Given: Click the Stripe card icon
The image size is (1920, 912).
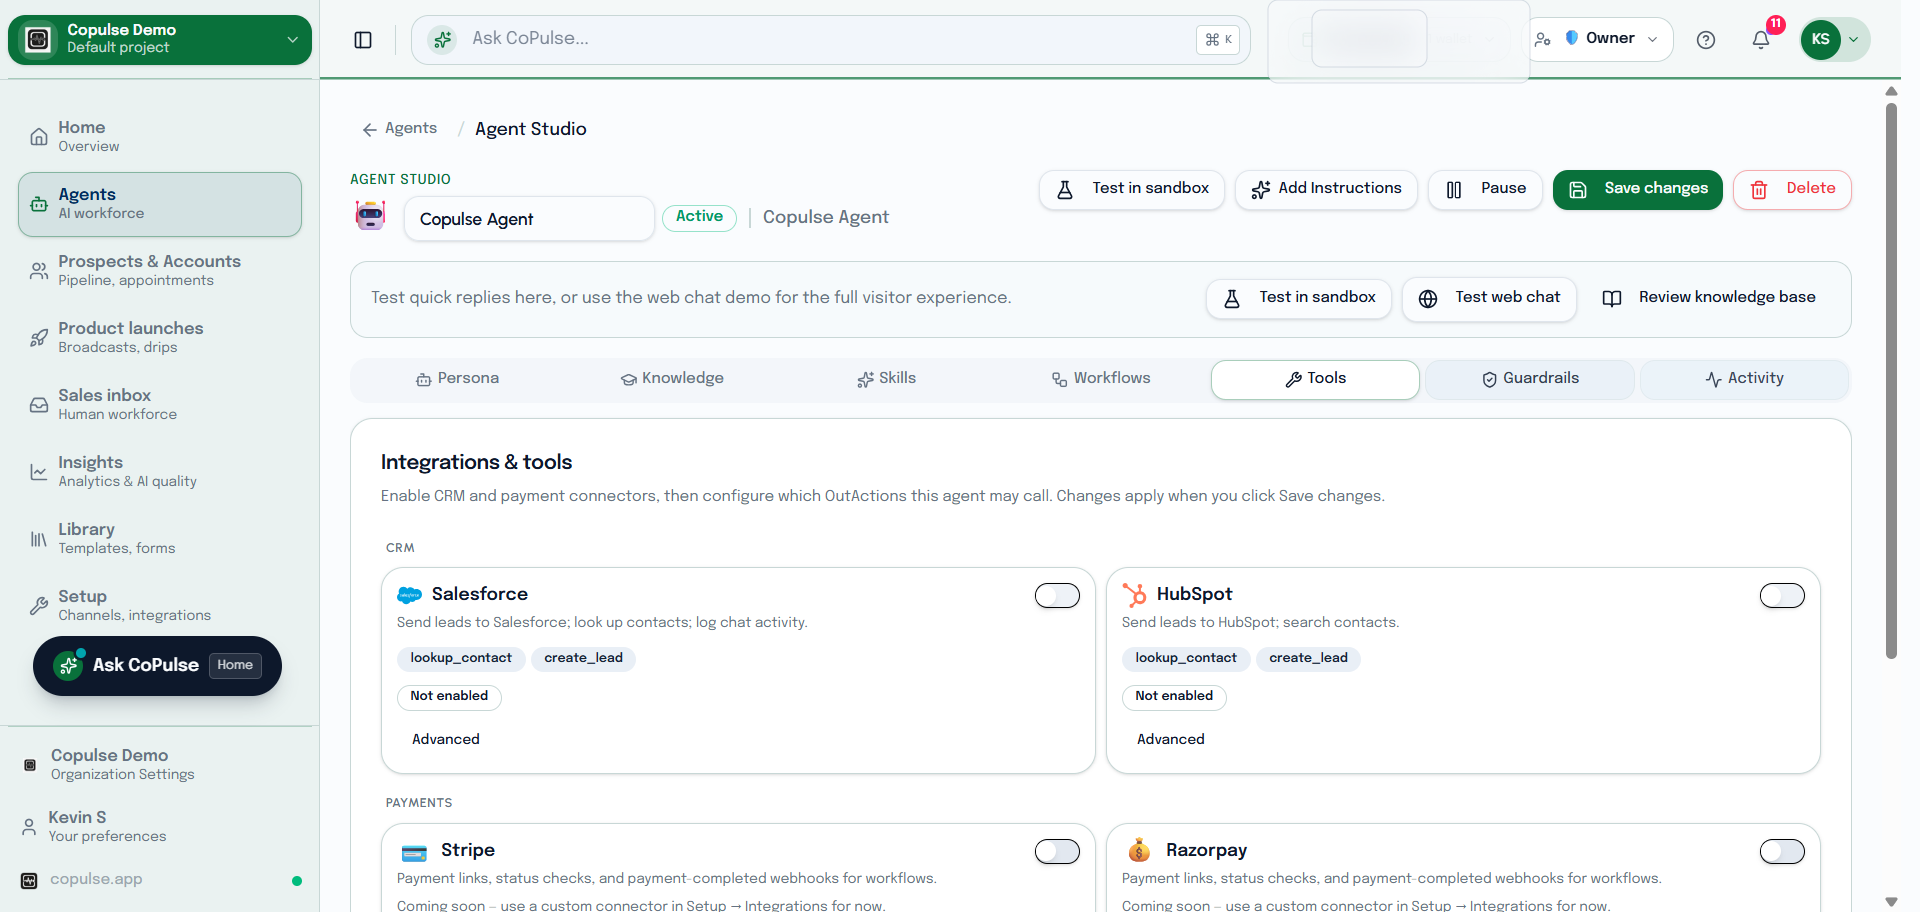Looking at the screenshot, I should coord(414,852).
